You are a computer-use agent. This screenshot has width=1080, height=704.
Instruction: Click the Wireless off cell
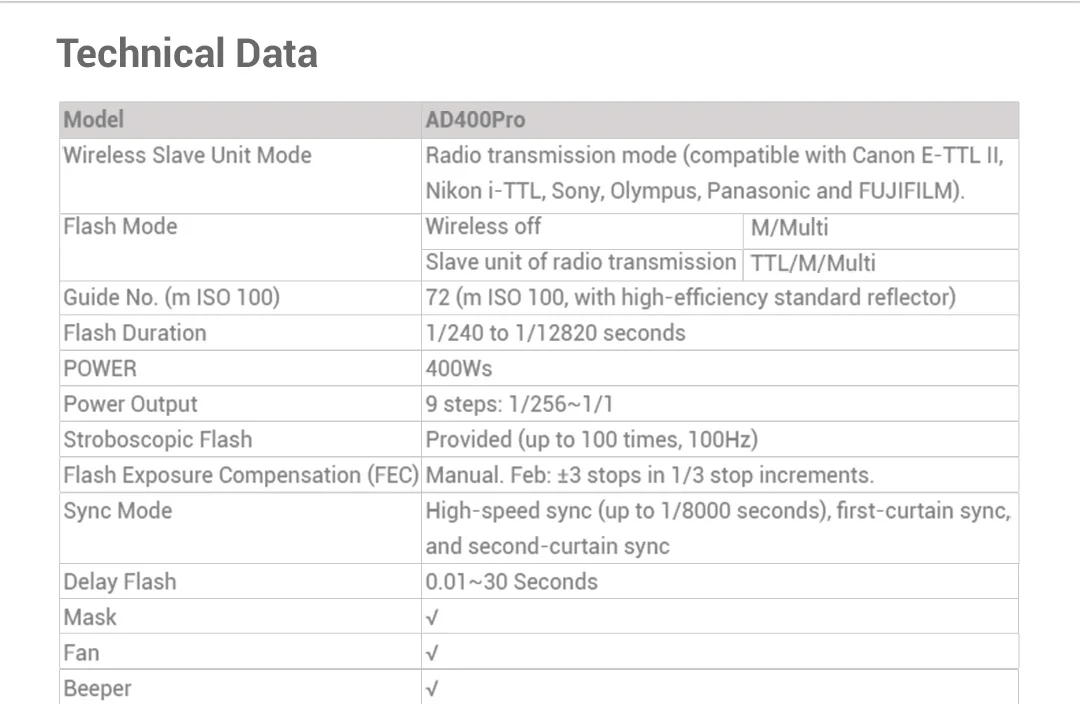(x=483, y=227)
